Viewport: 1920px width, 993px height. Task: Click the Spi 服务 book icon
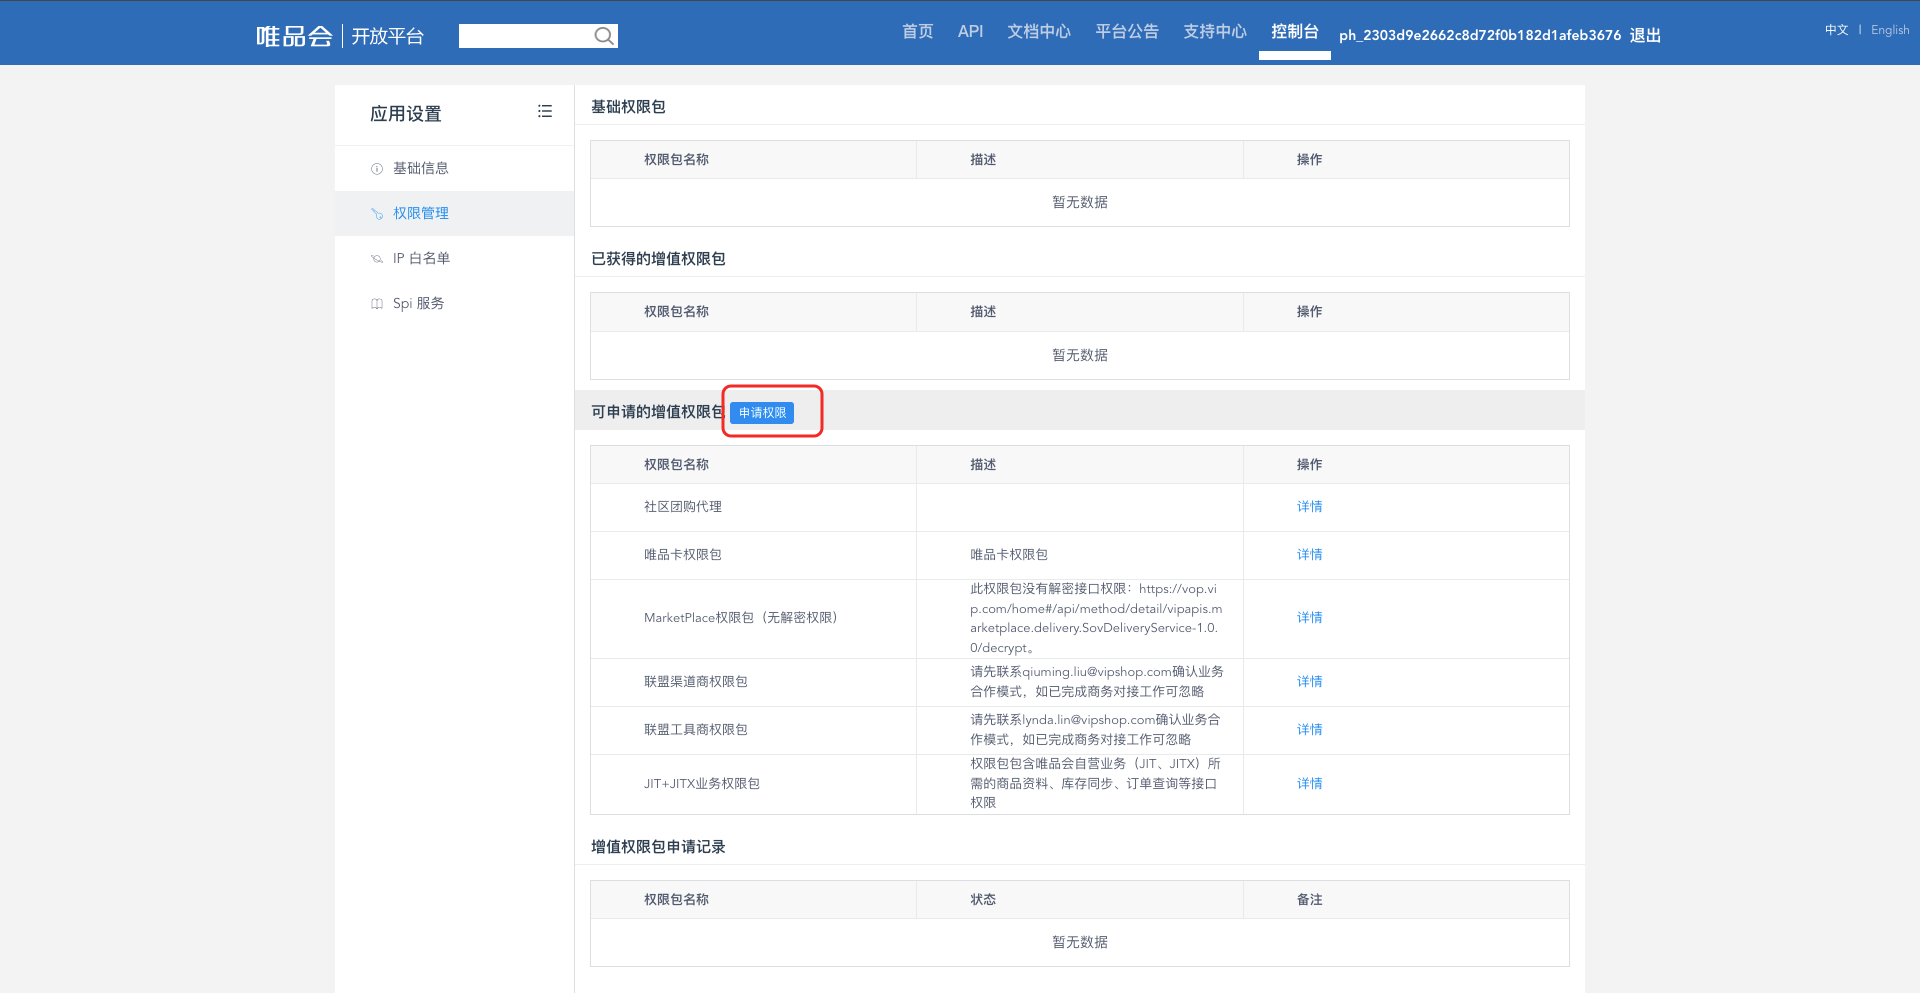pos(377,304)
